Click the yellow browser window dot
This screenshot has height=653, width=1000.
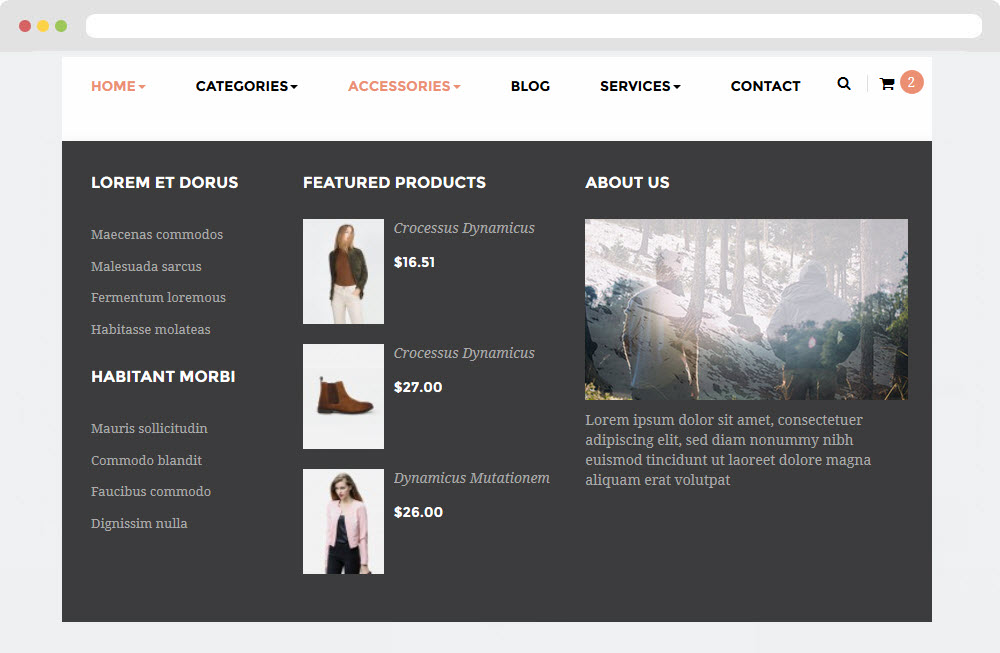tap(43, 26)
